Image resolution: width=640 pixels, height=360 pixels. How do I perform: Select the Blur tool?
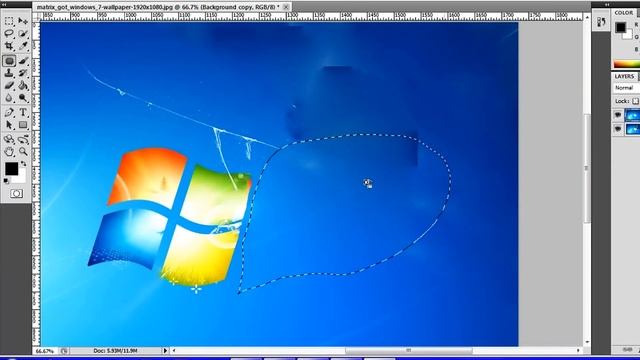9,98
